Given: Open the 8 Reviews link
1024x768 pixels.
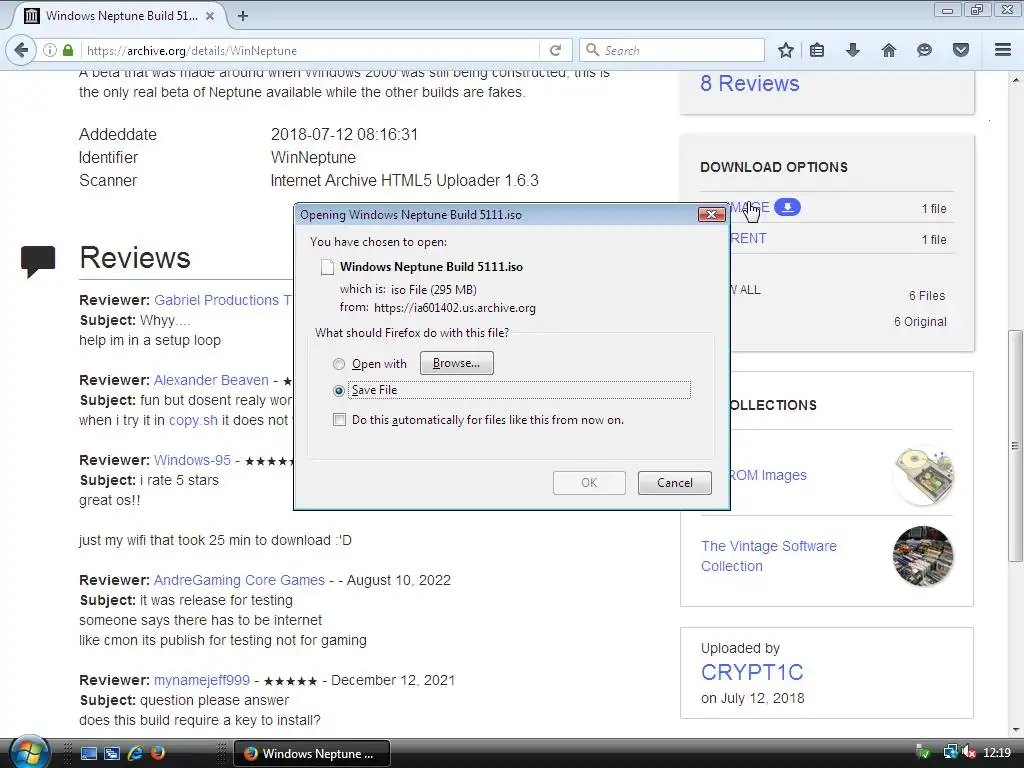Looking at the screenshot, I should [750, 84].
